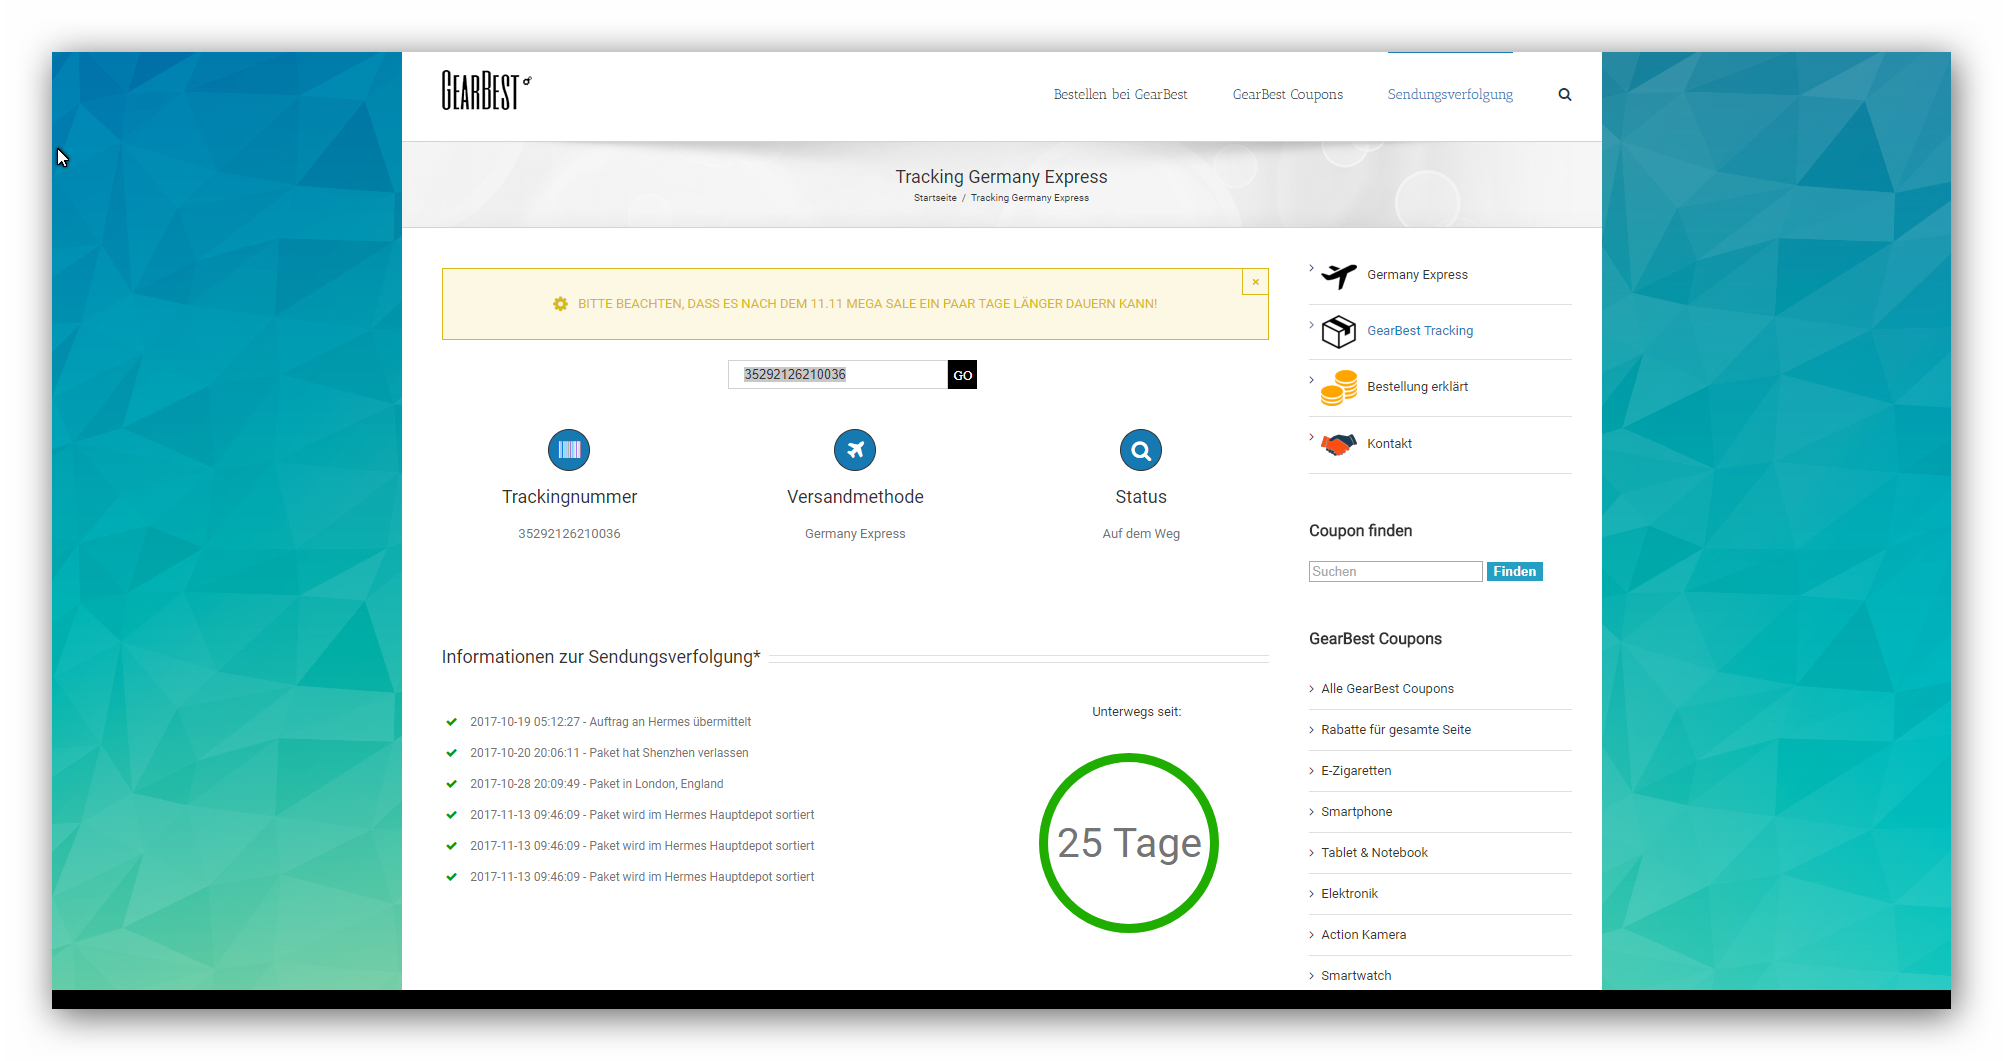This screenshot has height=1061, width=2003.
Task: Click the 35292126210036 number under Trackingnummer
Action: point(569,534)
